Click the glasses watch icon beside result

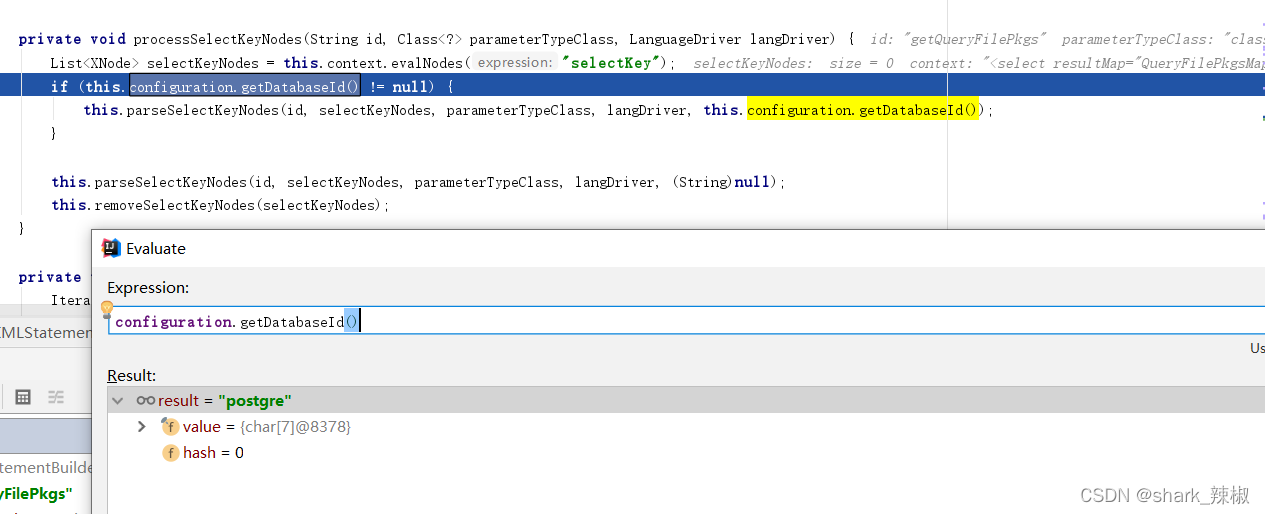146,400
